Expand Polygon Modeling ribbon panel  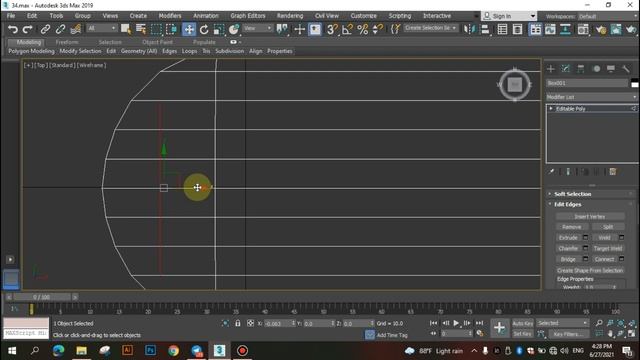[x=31, y=51]
